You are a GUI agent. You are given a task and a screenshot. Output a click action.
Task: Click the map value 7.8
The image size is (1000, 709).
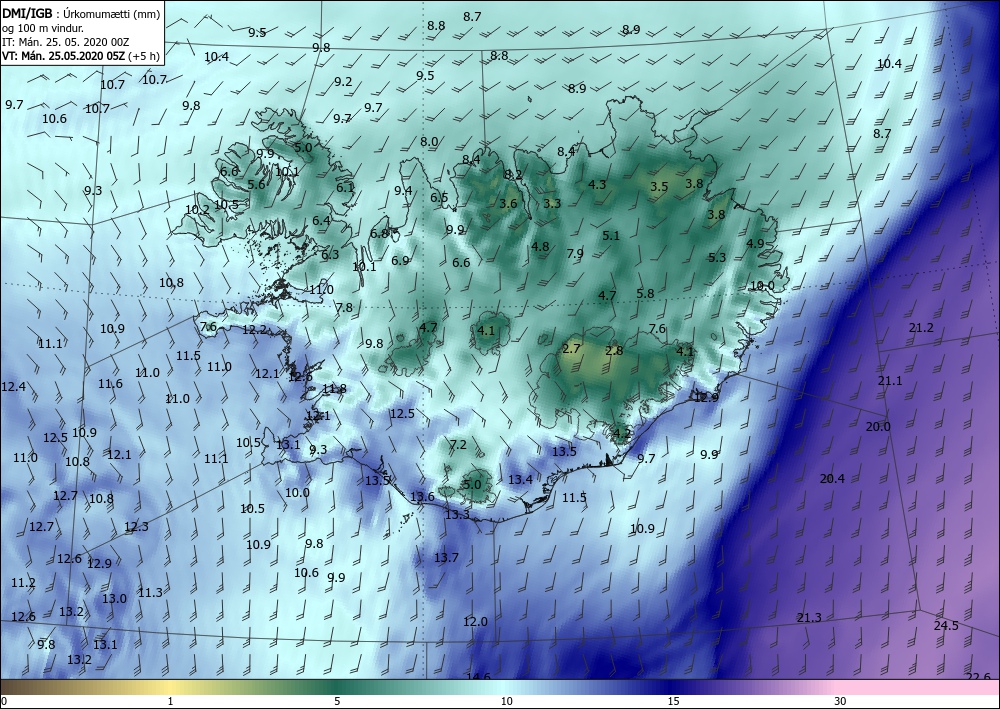click(x=344, y=307)
